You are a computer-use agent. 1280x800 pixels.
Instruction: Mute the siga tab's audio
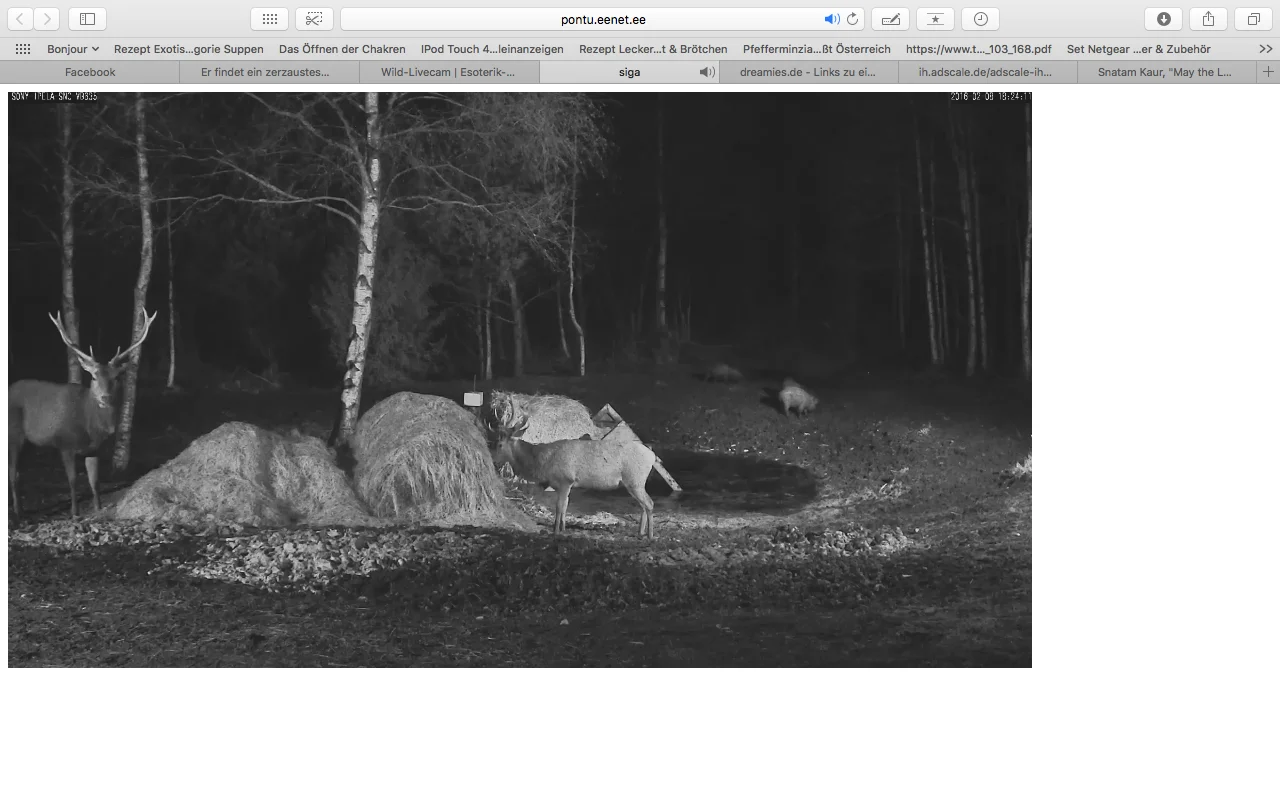tap(706, 72)
